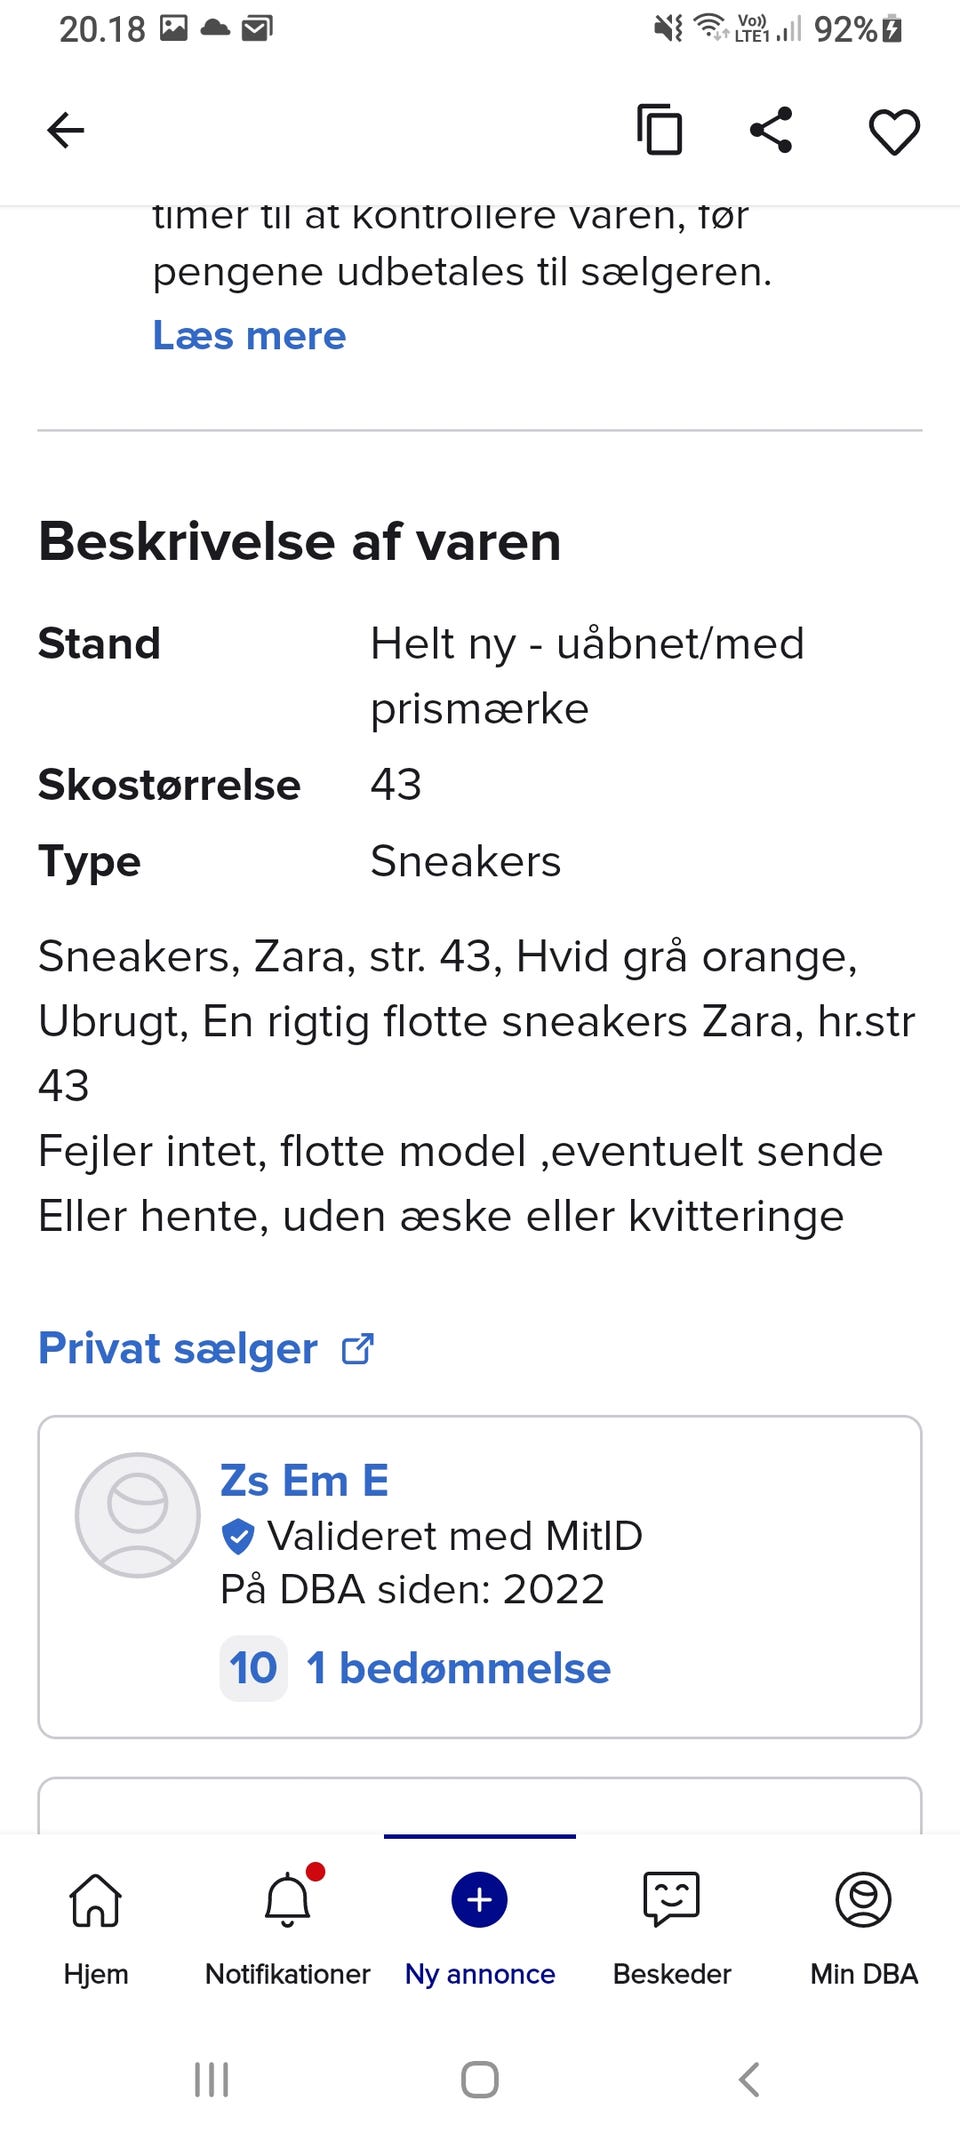Screen dimensions: 960x2133
Task: Tap external link icon beside Privat sælger
Action: click(x=358, y=1349)
